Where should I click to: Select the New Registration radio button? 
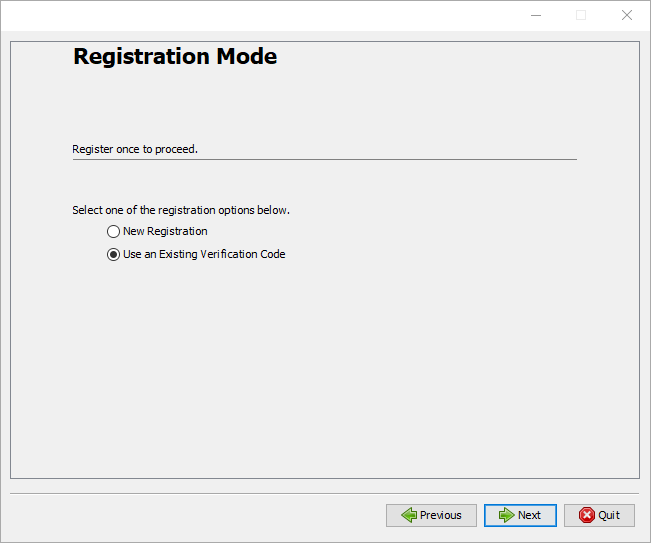pyautogui.click(x=113, y=232)
